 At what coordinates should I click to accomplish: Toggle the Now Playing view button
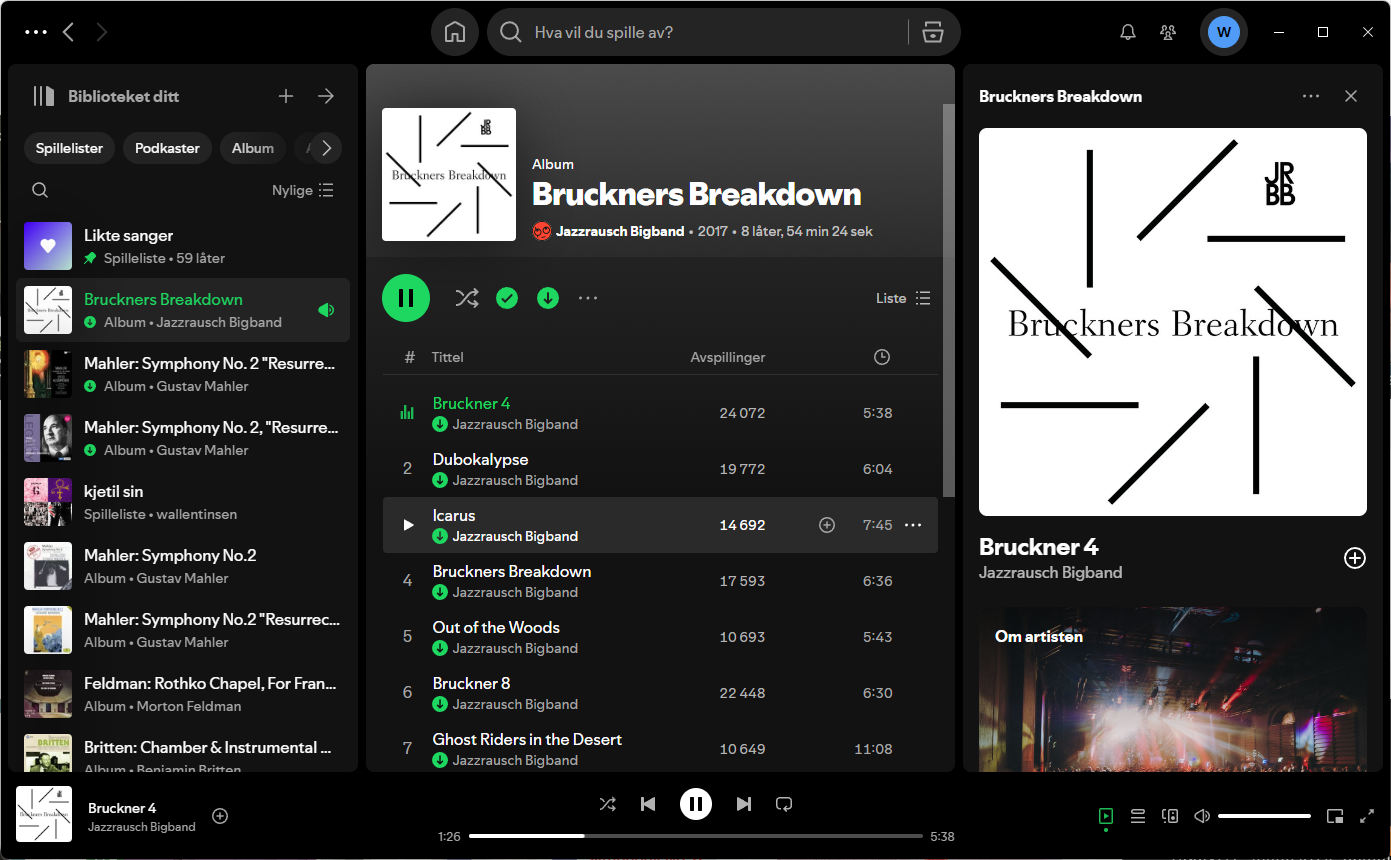1105,817
